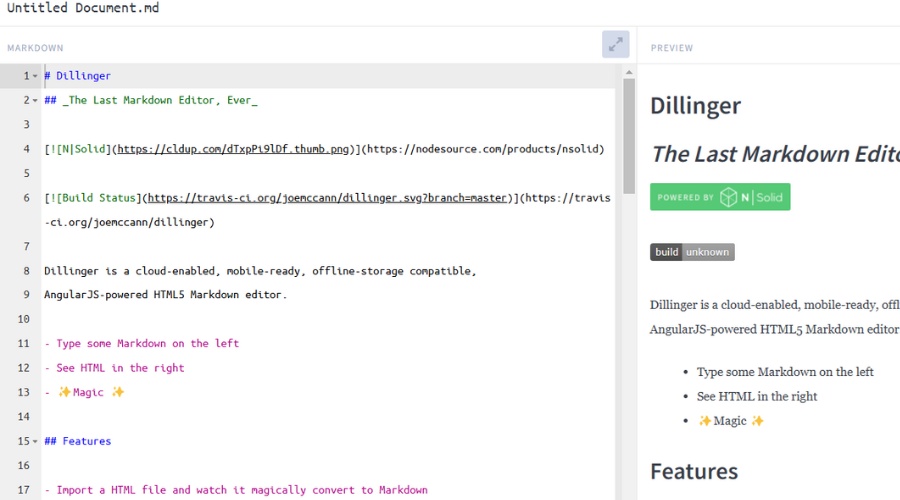Click the expand editor fullscreen icon
The image size is (900, 500).
(615, 44)
